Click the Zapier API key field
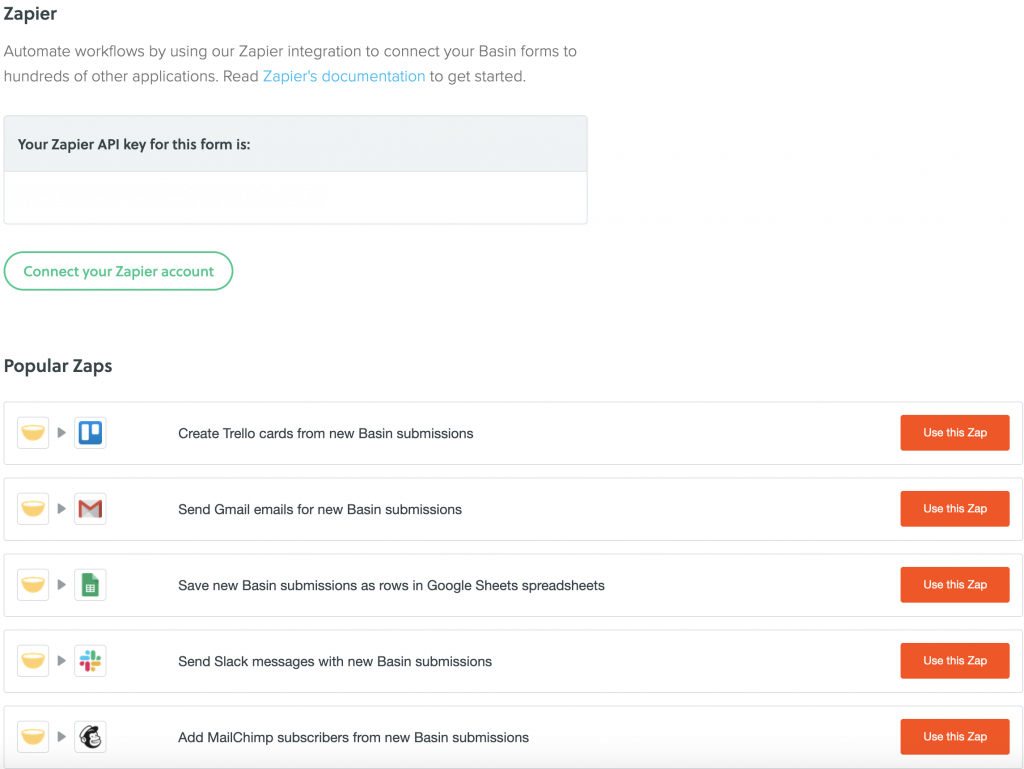The width and height of the screenshot is (1024, 769). 295,198
